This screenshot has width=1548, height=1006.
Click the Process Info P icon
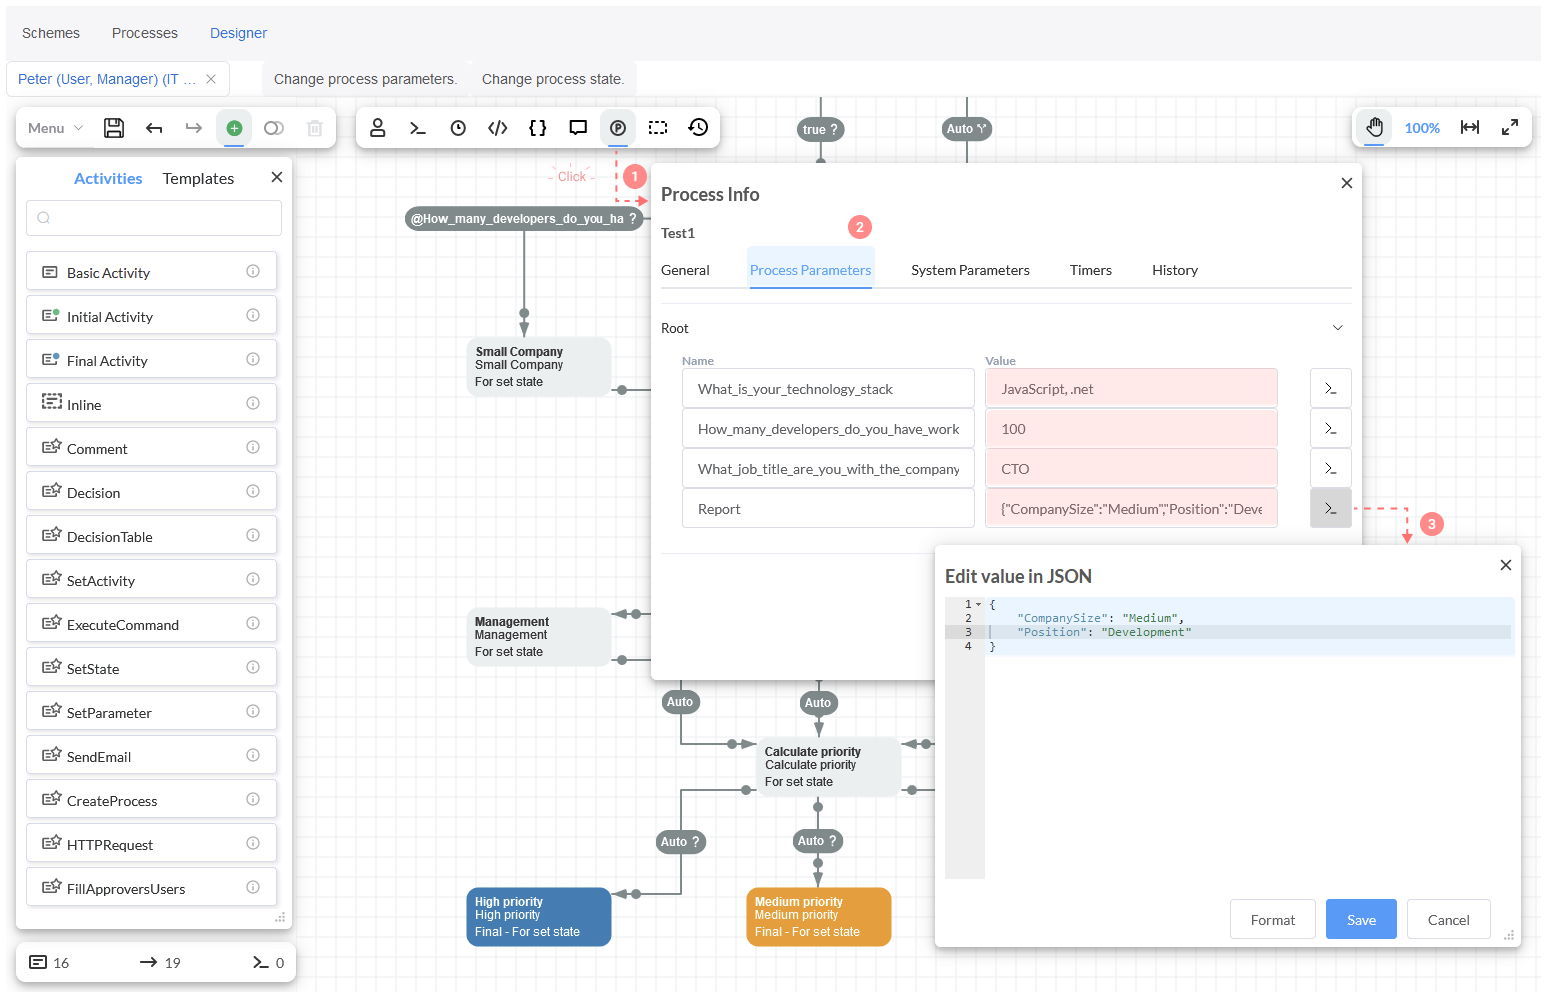click(x=618, y=128)
